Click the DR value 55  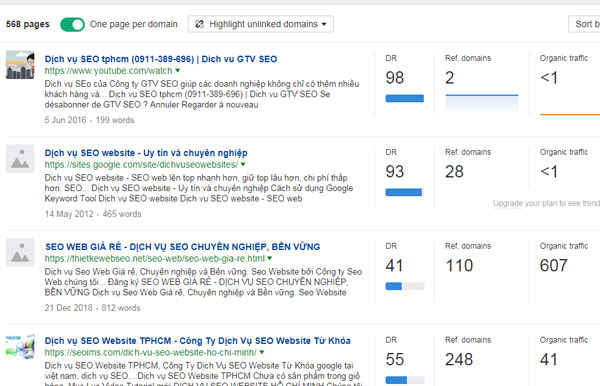click(x=395, y=359)
